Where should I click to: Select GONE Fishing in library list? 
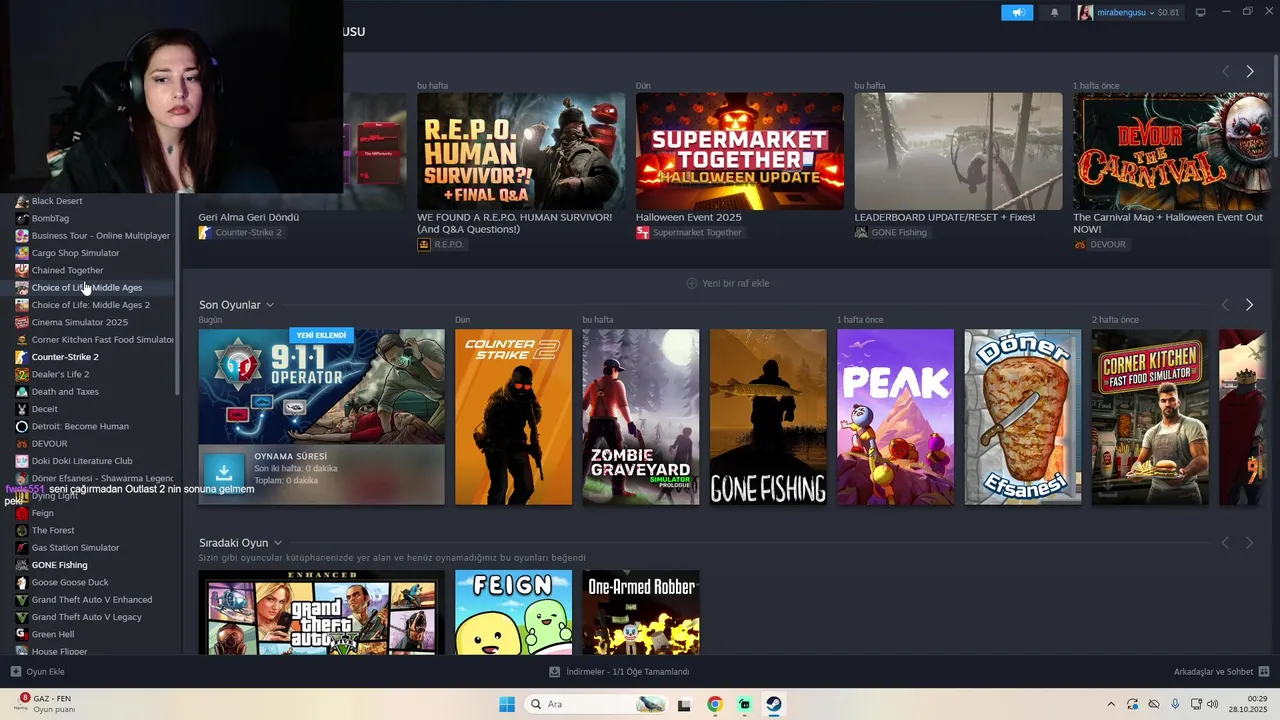pyautogui.click(x=59, y=565)
